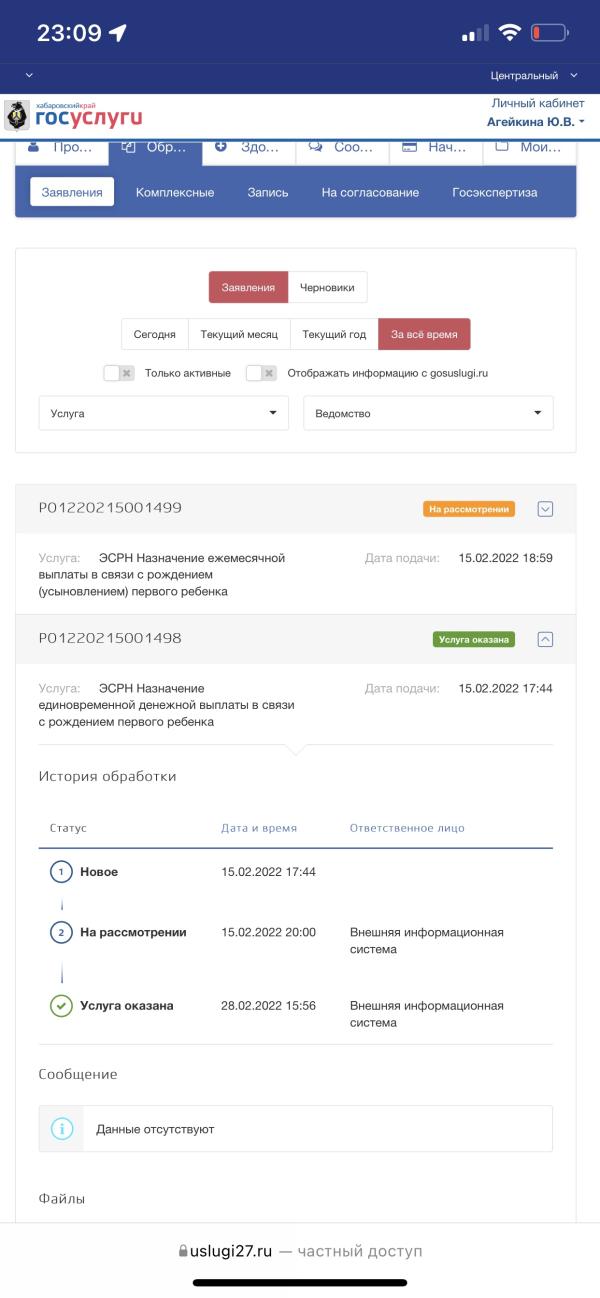Collapse application P01220215001498 details
600x1298 pixels.
tap(545, 639)
